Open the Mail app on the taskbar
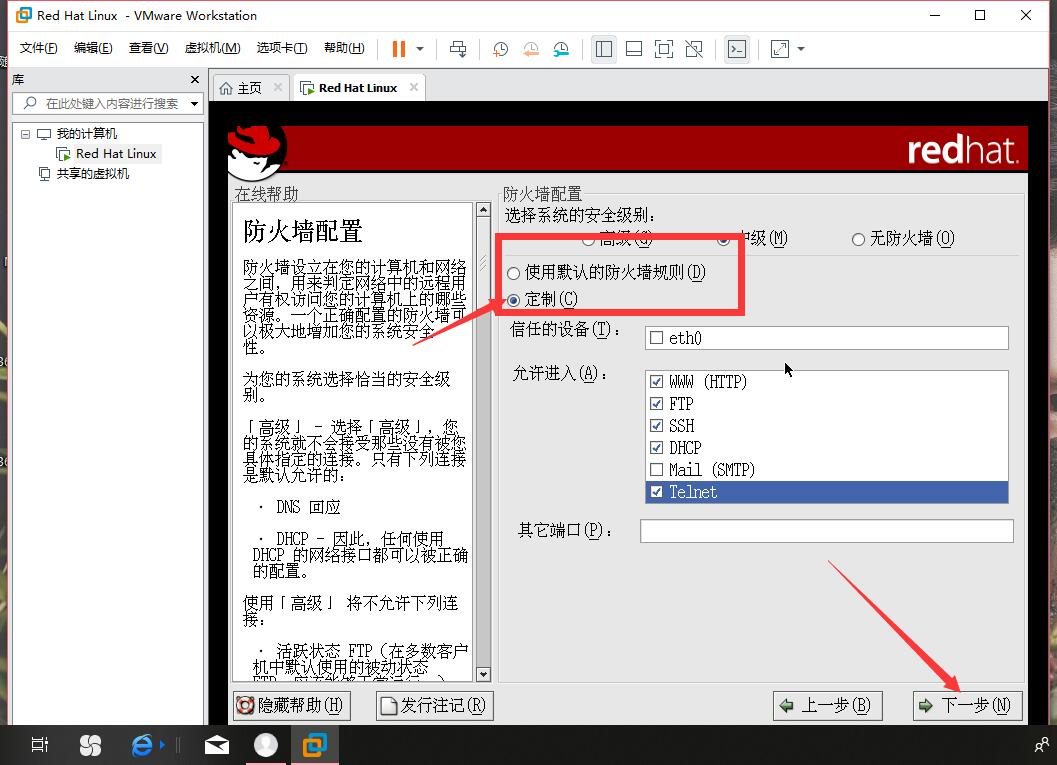Viewport: 1057px width, 765px height. pyautogui.click(x=216, y=745)
